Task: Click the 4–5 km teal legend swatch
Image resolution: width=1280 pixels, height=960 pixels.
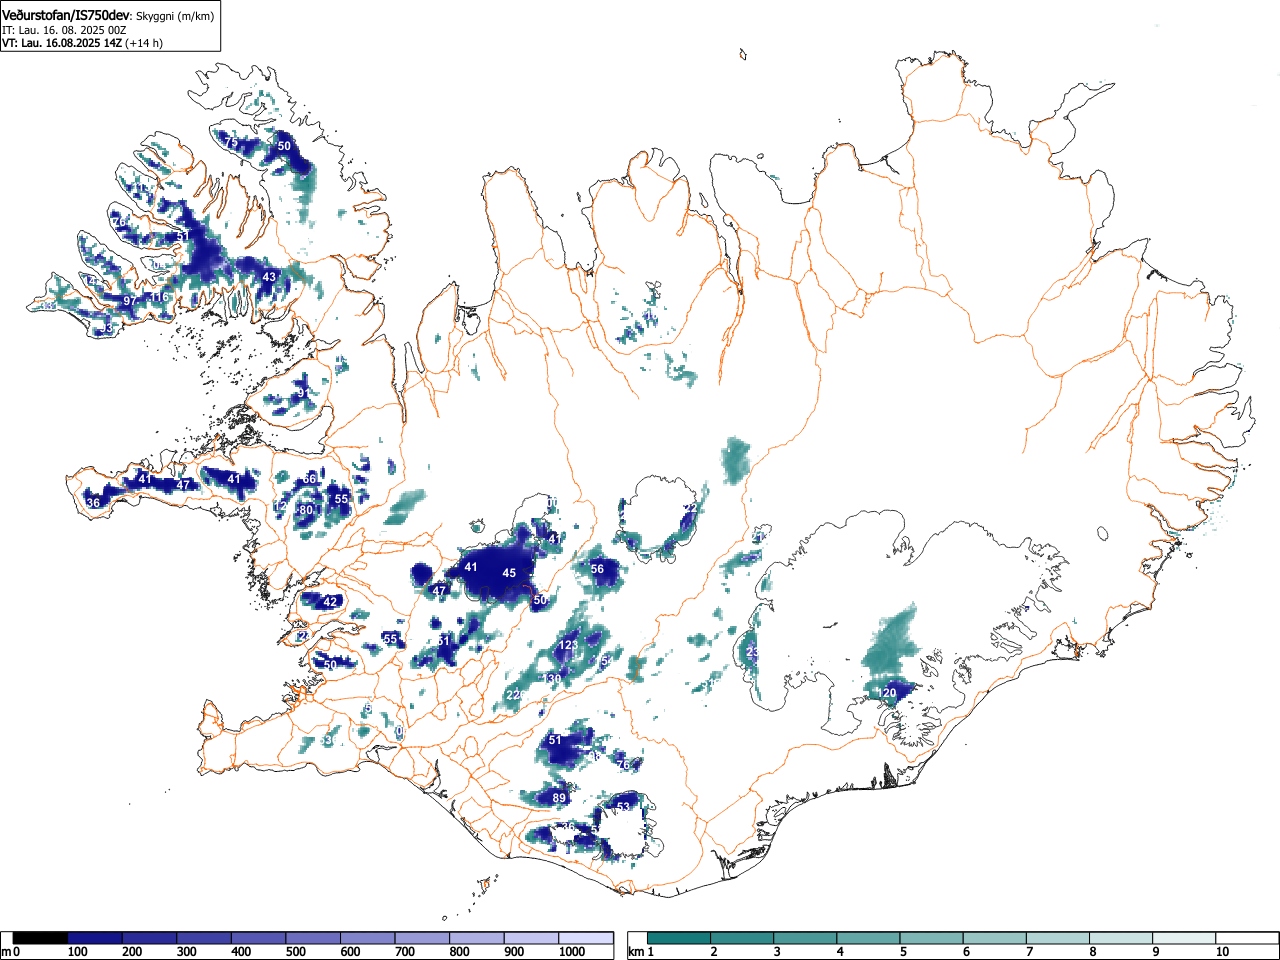Action: (868, 938)
